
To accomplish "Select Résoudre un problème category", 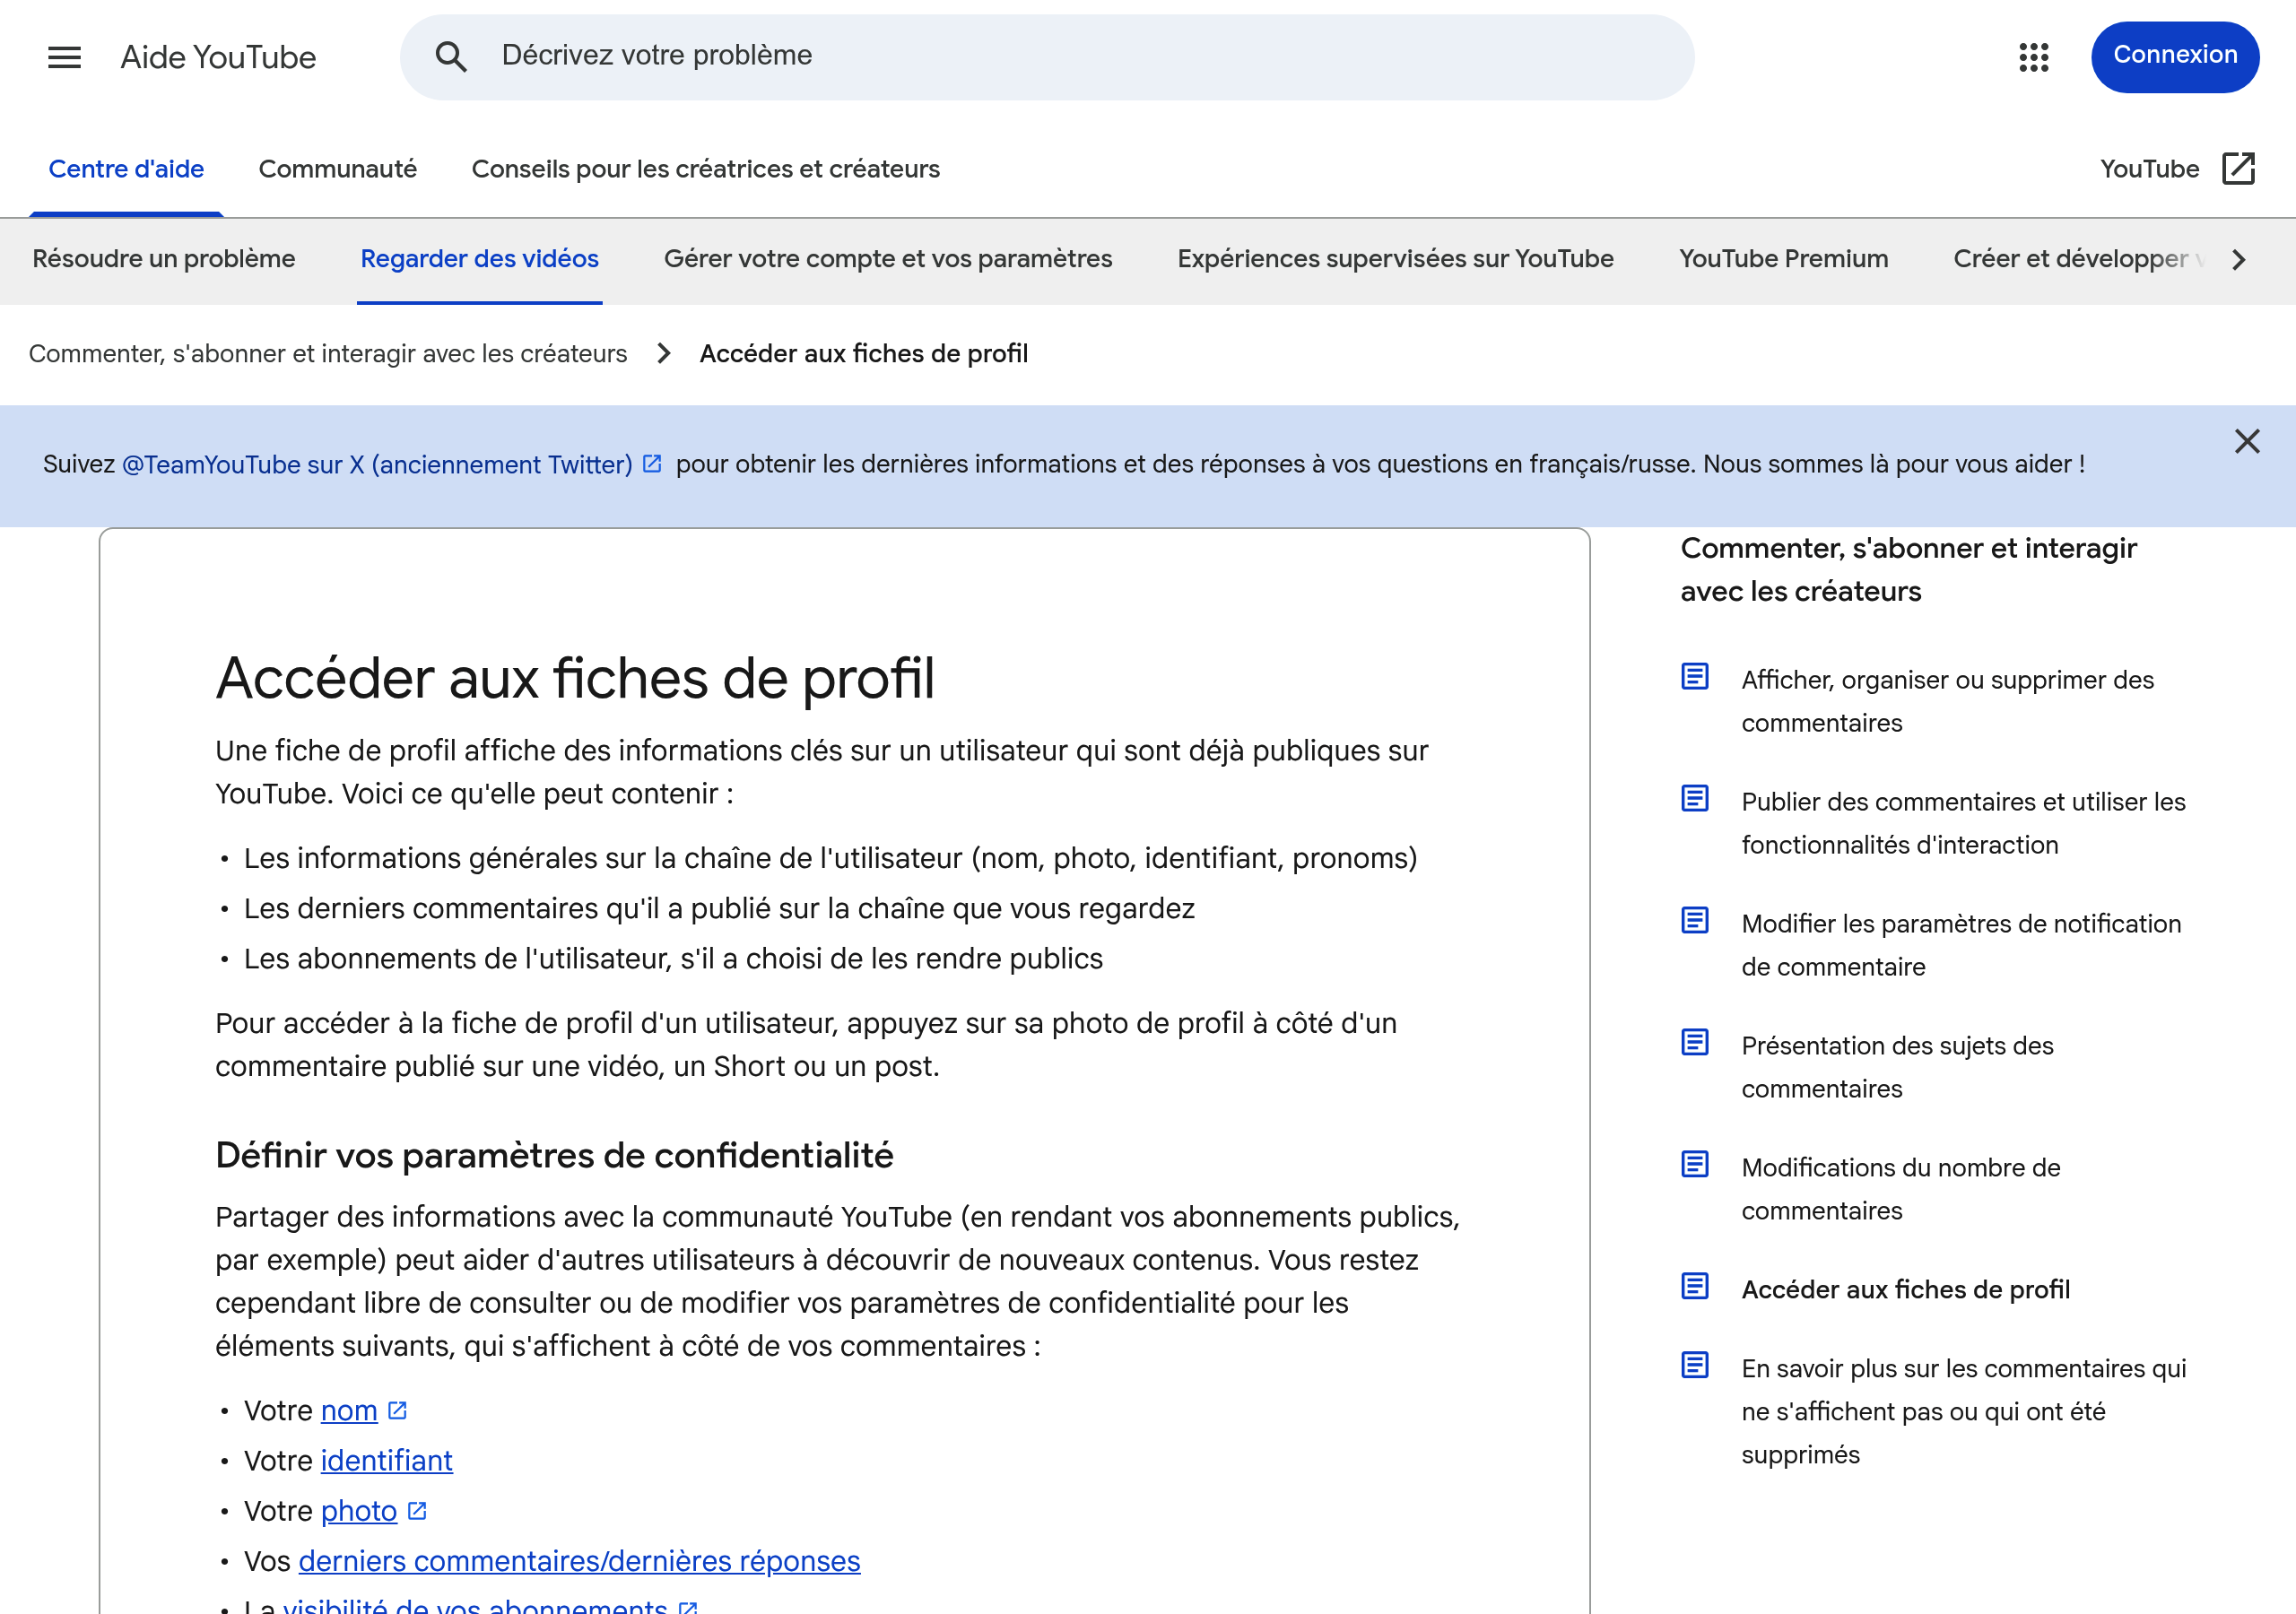I will click(163, 259).
